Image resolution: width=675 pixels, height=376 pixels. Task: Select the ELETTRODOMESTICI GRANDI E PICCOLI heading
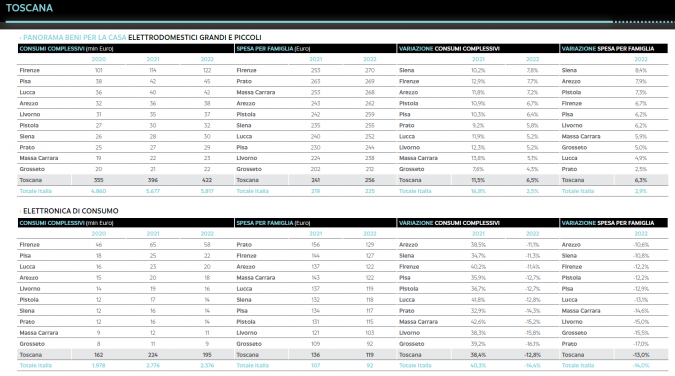pos(195,37)
